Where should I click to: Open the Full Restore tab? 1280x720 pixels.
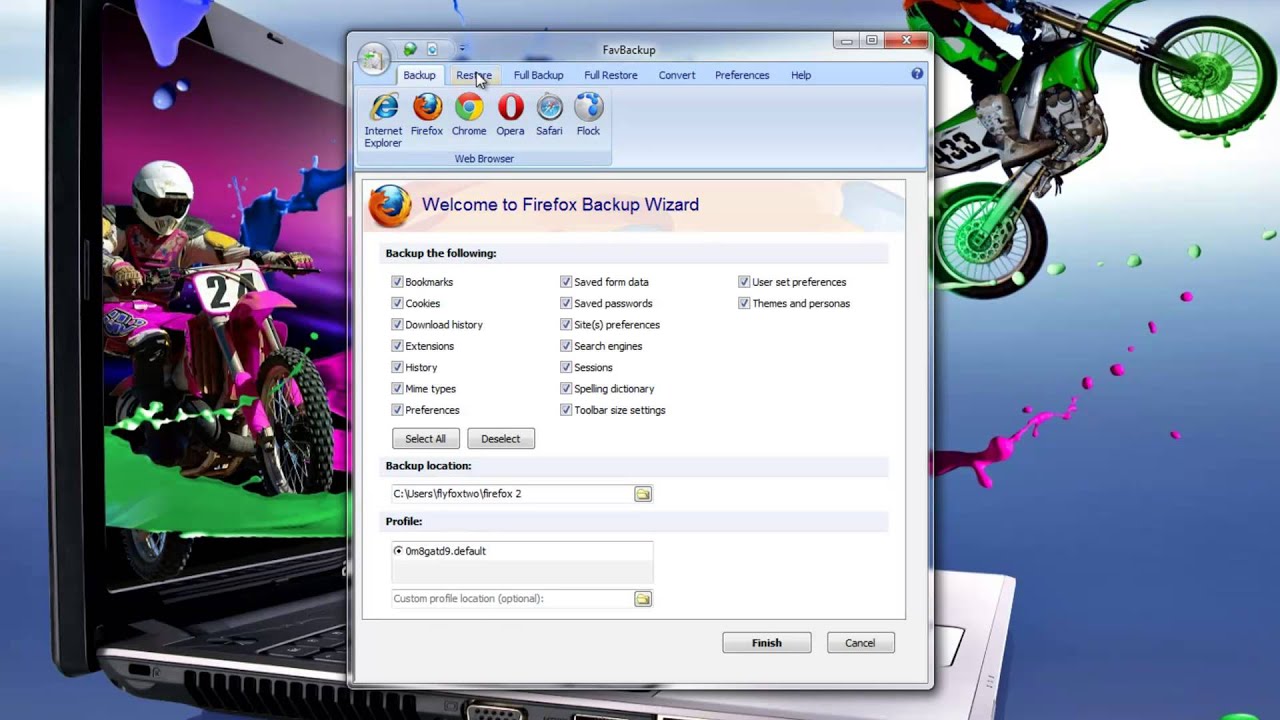(x=610, y=75)
